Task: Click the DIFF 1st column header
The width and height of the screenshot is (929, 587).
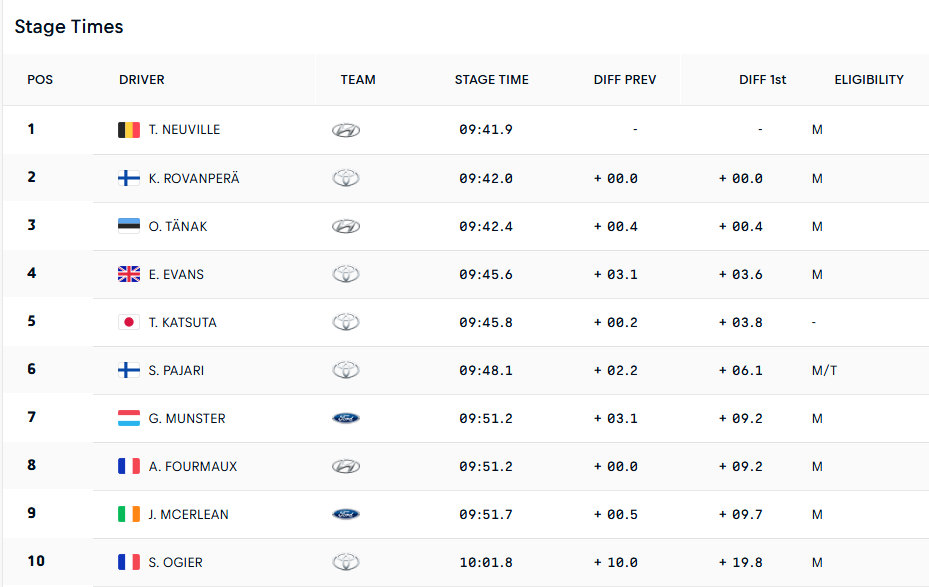Action: 762,80
